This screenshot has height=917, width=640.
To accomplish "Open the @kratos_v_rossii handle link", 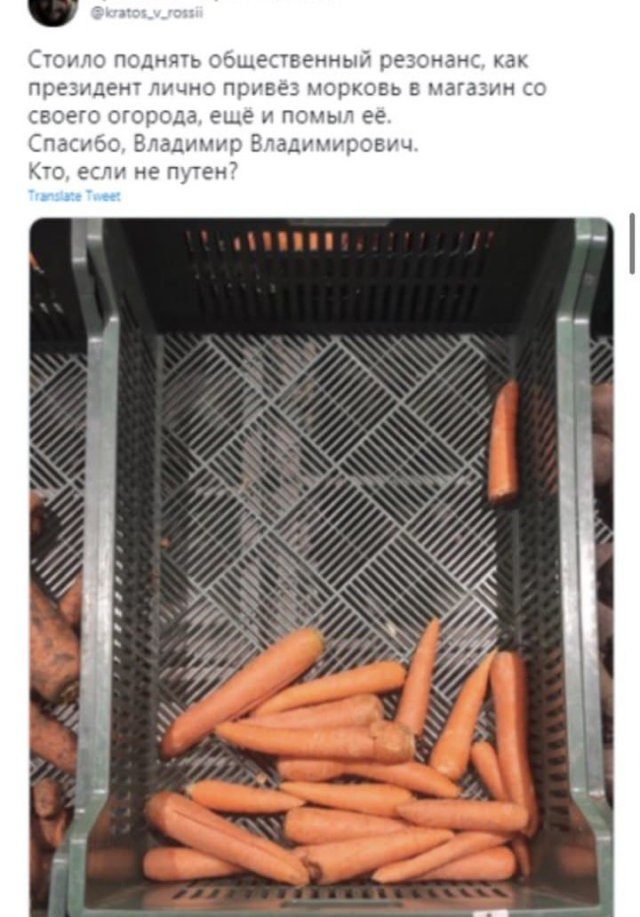I will (x=147, y=14).
